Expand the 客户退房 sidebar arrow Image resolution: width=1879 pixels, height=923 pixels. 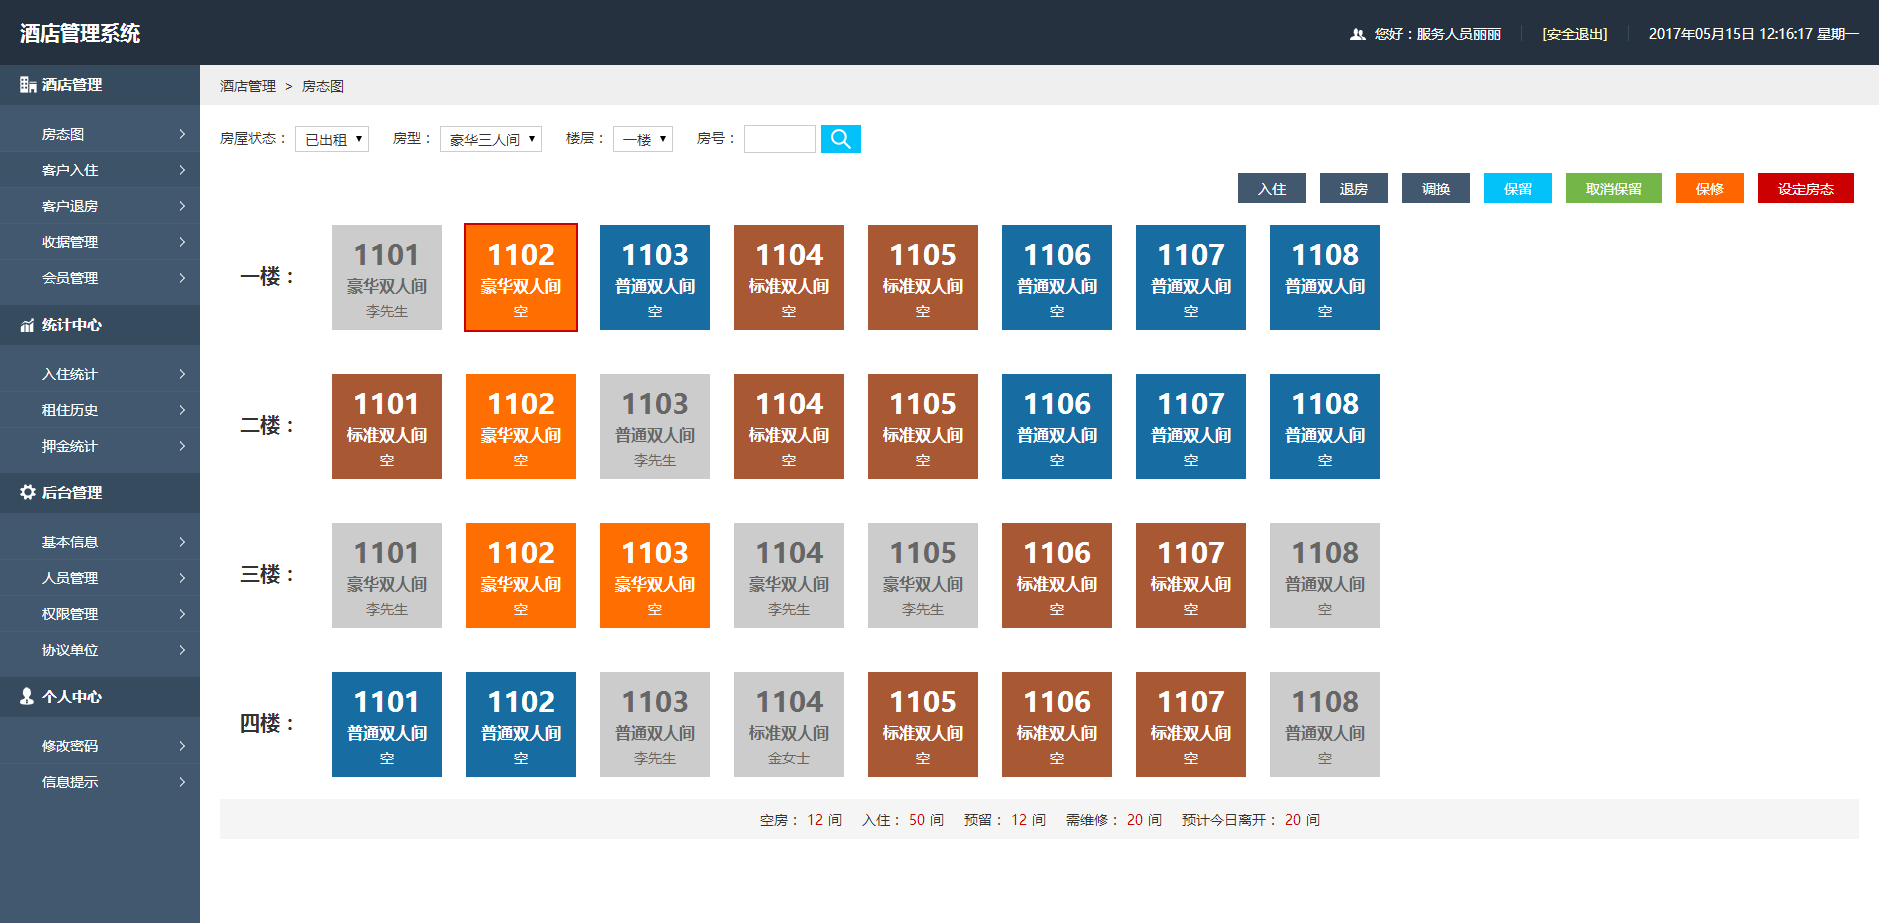click(182, 206)
